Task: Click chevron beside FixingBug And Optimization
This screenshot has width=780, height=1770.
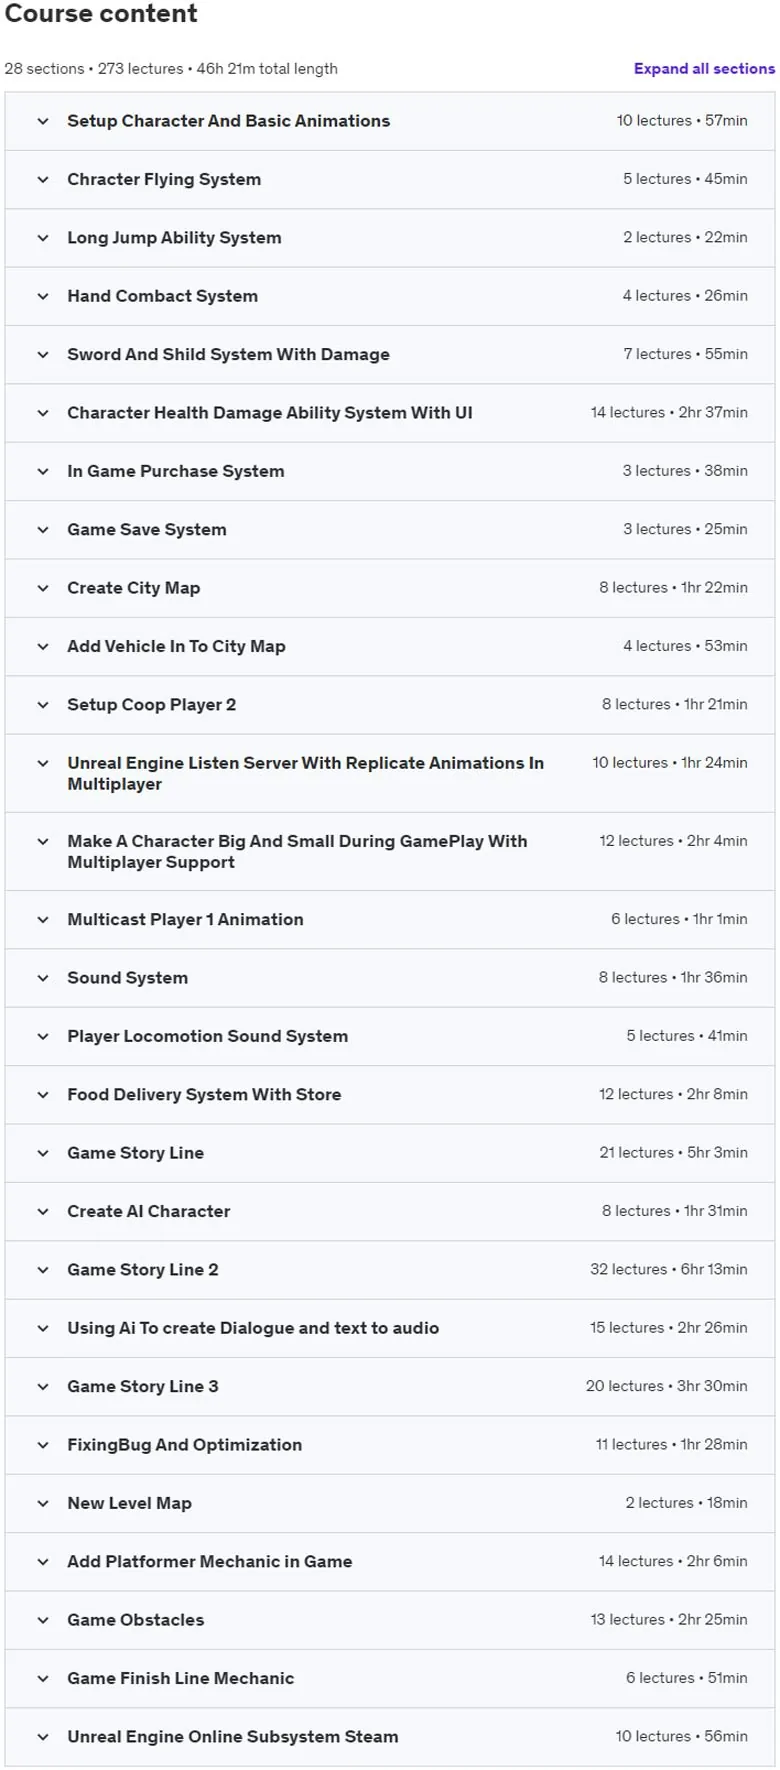Action: [x=43, y=1445]
